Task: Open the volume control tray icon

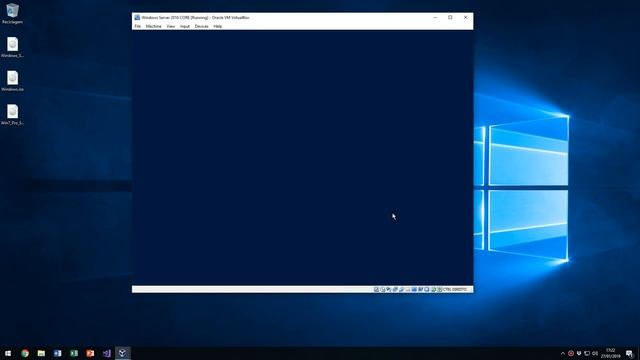Action: [595, 353]
